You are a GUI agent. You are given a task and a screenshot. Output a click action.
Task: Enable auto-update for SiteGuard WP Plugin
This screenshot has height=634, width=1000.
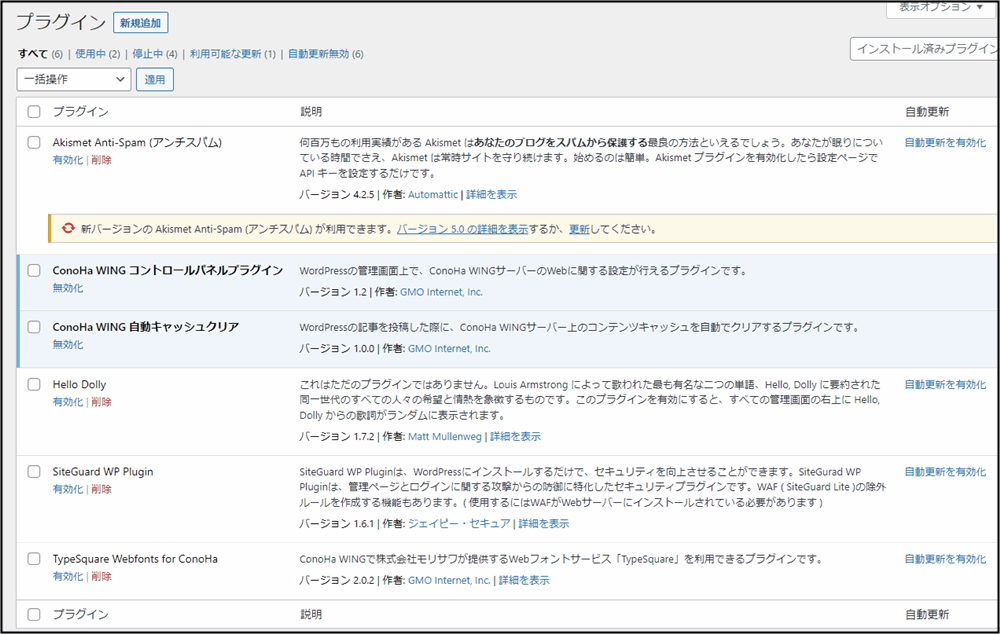click(x=945, y=472)
